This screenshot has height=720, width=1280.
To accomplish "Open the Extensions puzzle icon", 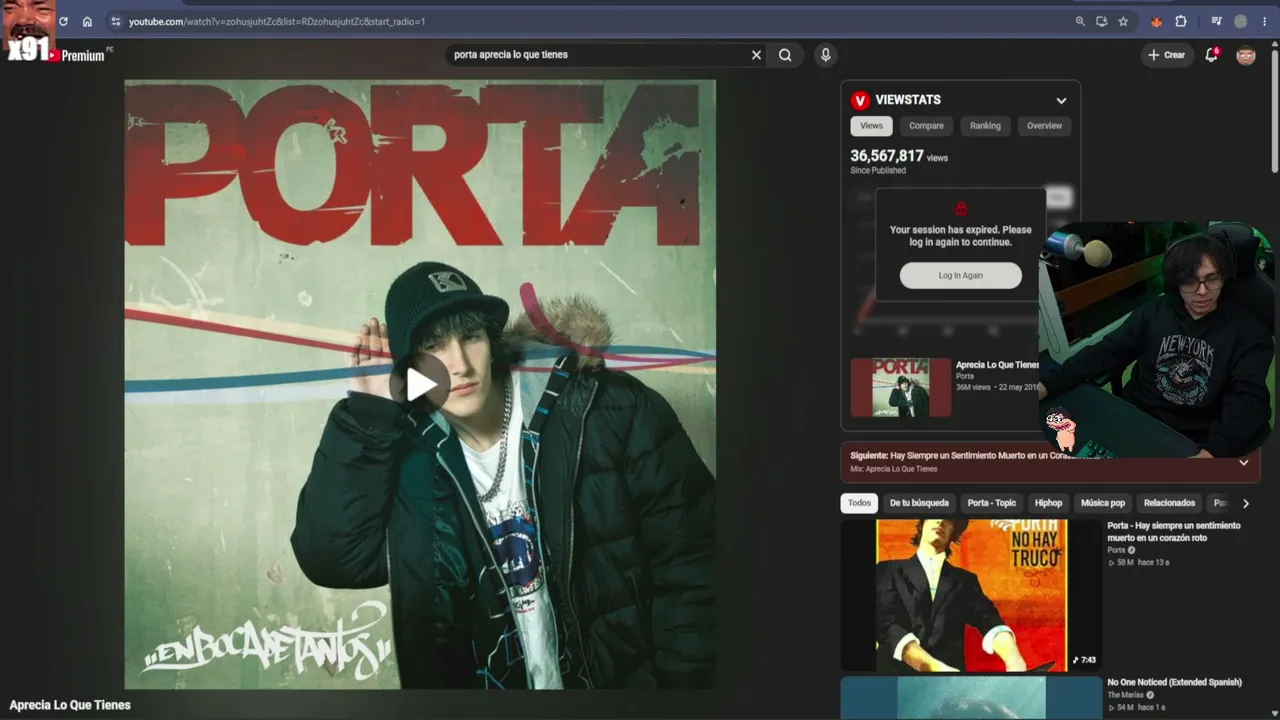I will point(1181,21).
